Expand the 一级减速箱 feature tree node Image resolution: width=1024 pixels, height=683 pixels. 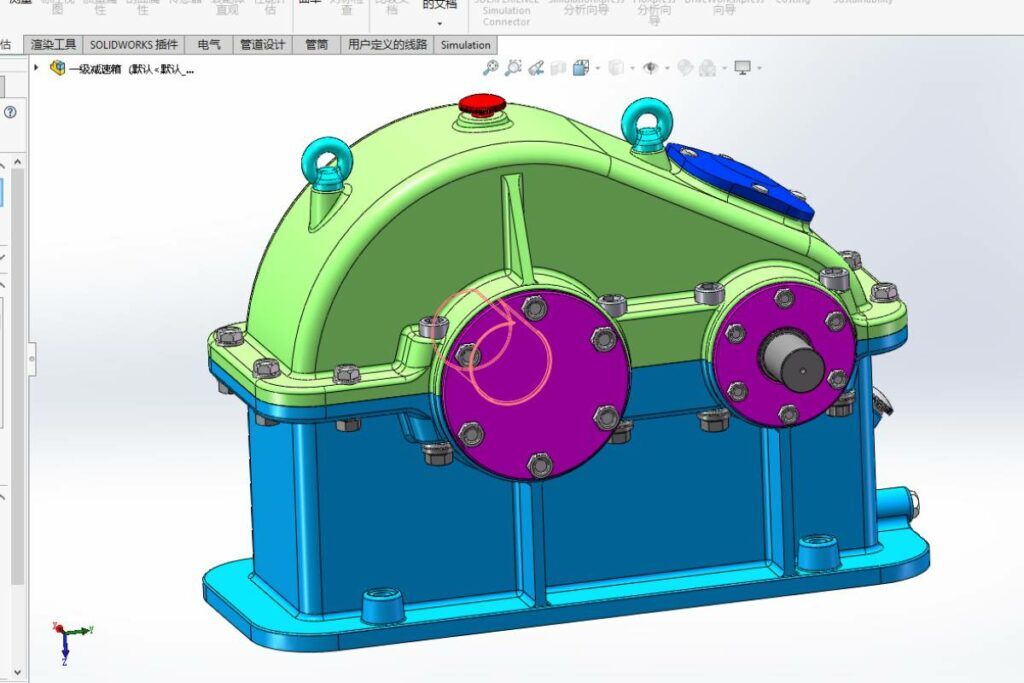tap(37, 68)
